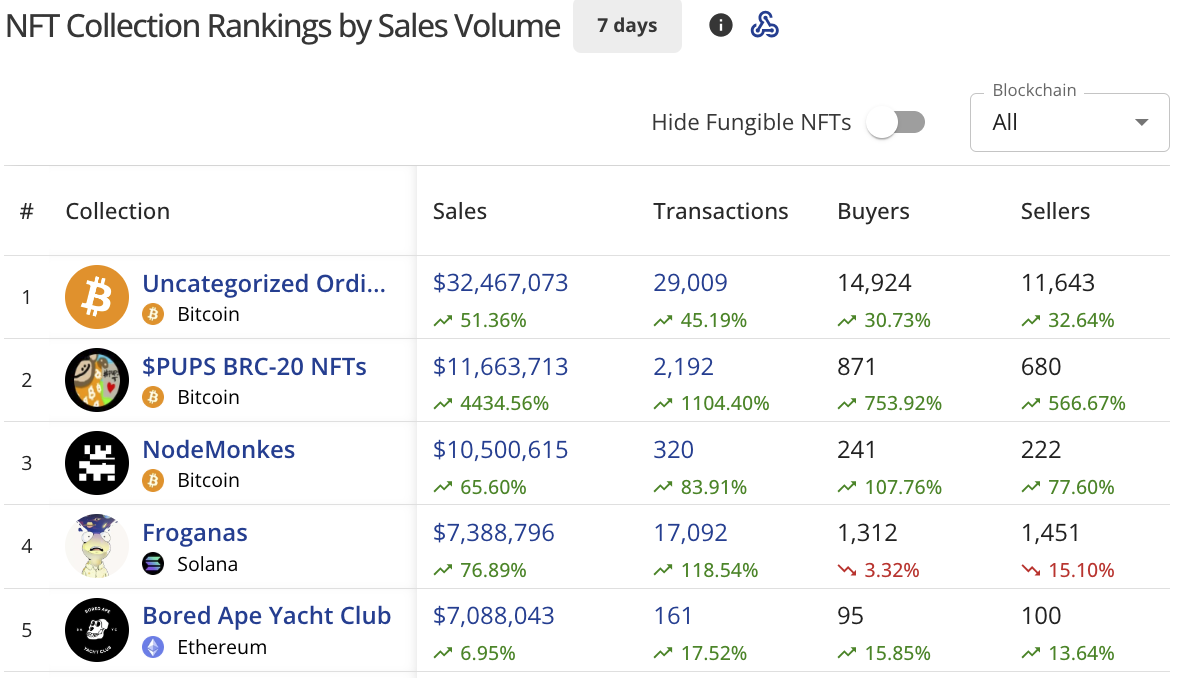1190x678 pixels.
Task: Click the 6.95% sales change for Bored Ape
Action: [488, 653]
